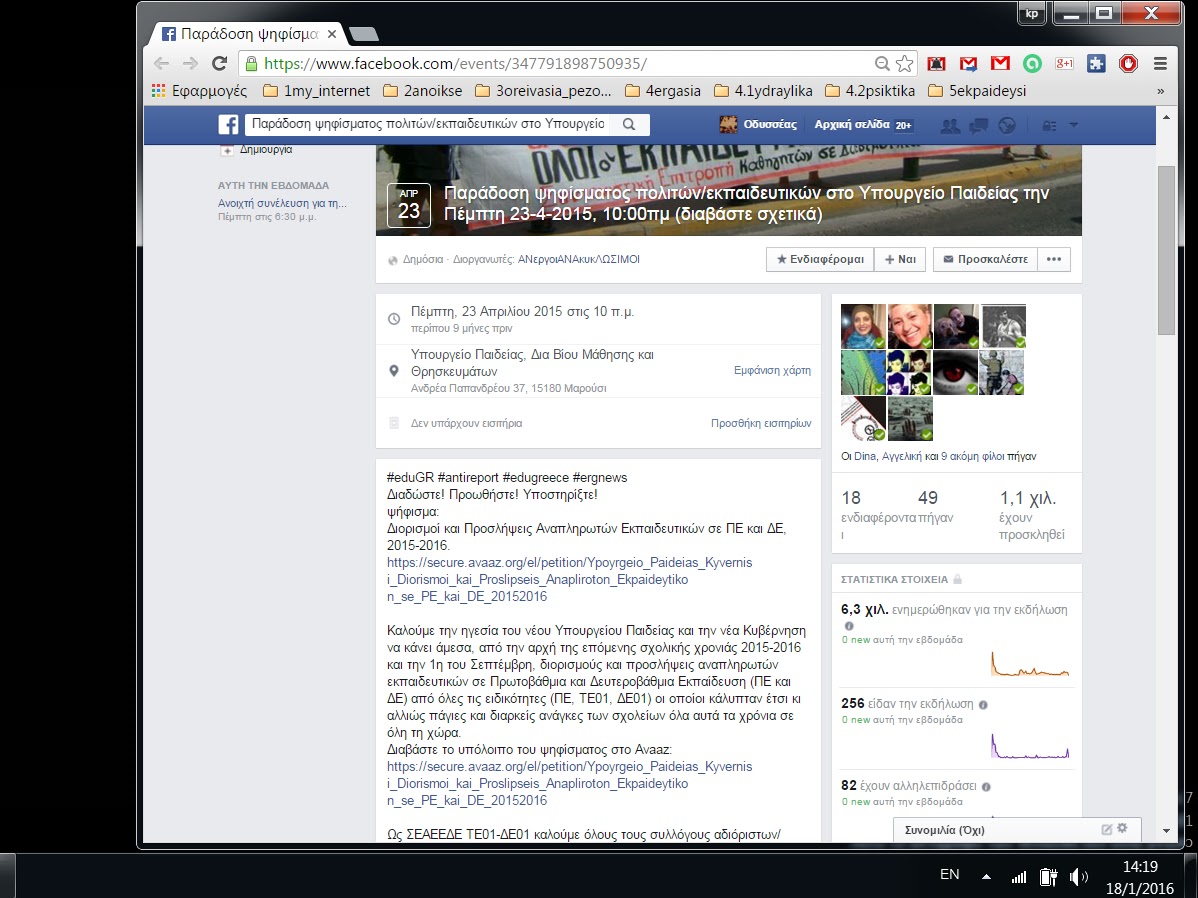Viewport: 1198px width, 898px height.
Task: Click the volume speaker tray icon
Action: [1079, 877]
